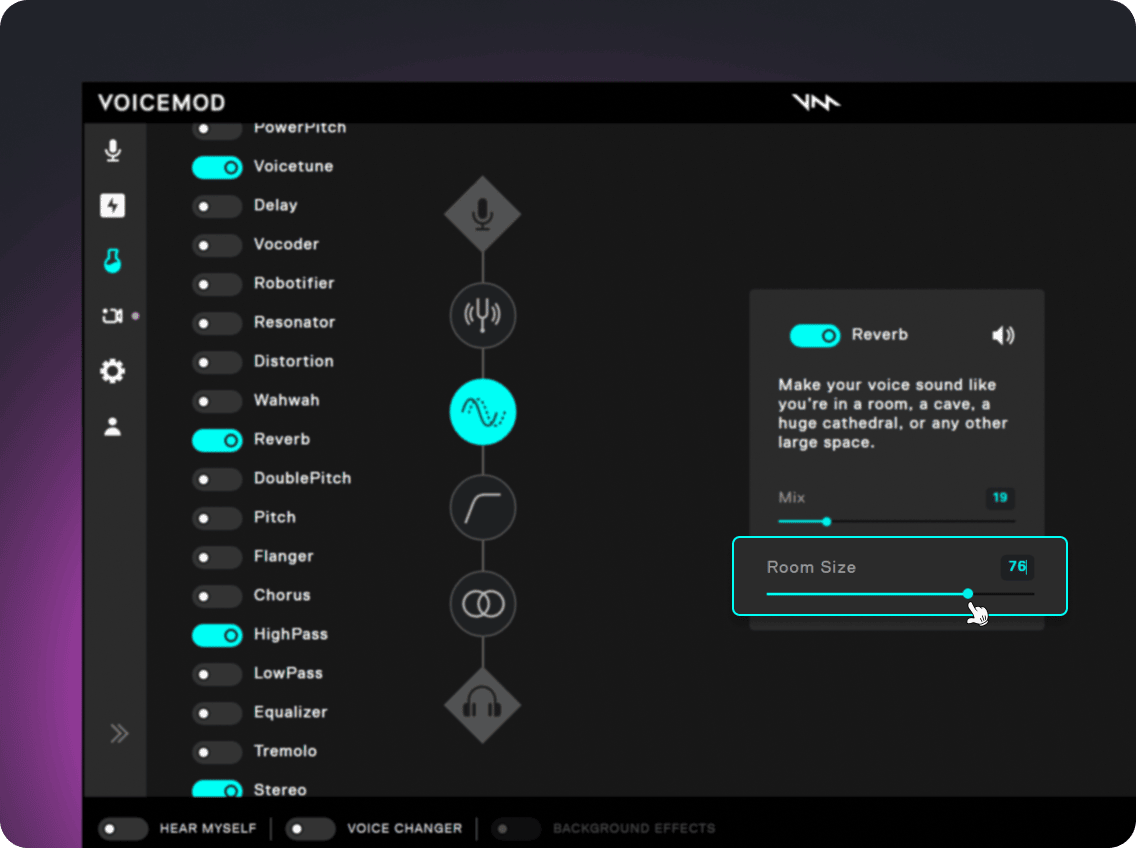Open the Soundboard lightning bolt sidebar icon
The width and height of the screenshot is (1136, 848).
pyautogui.click(x=112, y=205)
